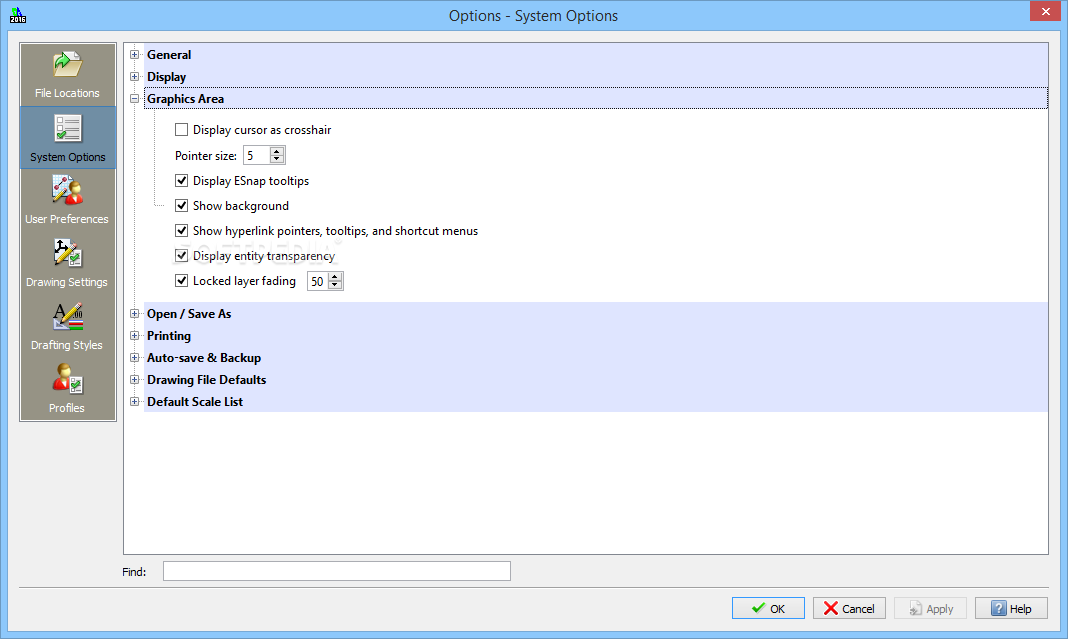Viewport: 1068px width, 639px height.
Task: Click the Locked layer fading value field
Action: pos(317,281)
